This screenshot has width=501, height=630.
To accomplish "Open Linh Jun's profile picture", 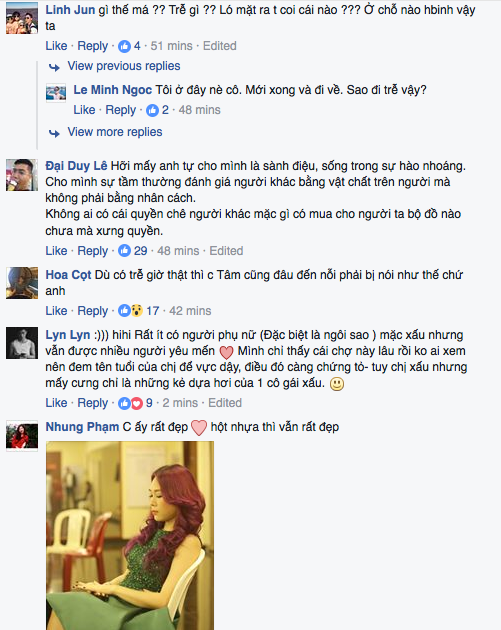I will (x=22, y=18).
